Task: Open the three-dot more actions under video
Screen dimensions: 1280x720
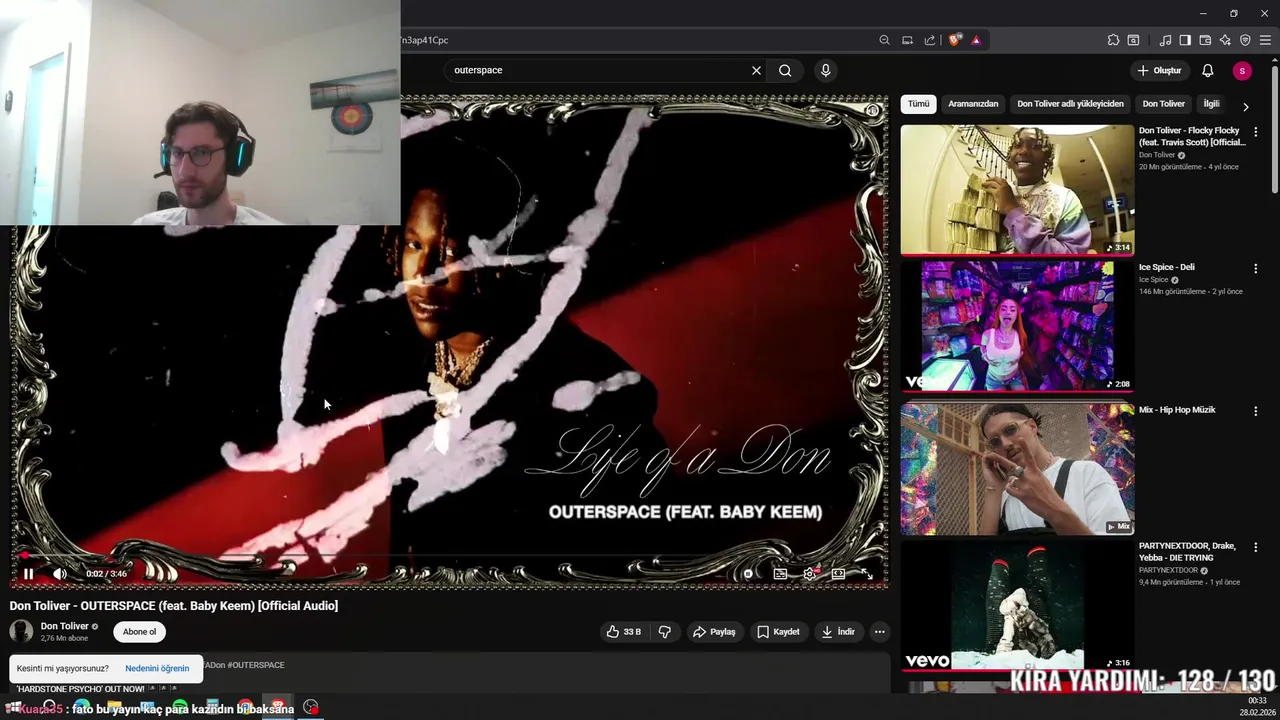Action: (880, 632)
